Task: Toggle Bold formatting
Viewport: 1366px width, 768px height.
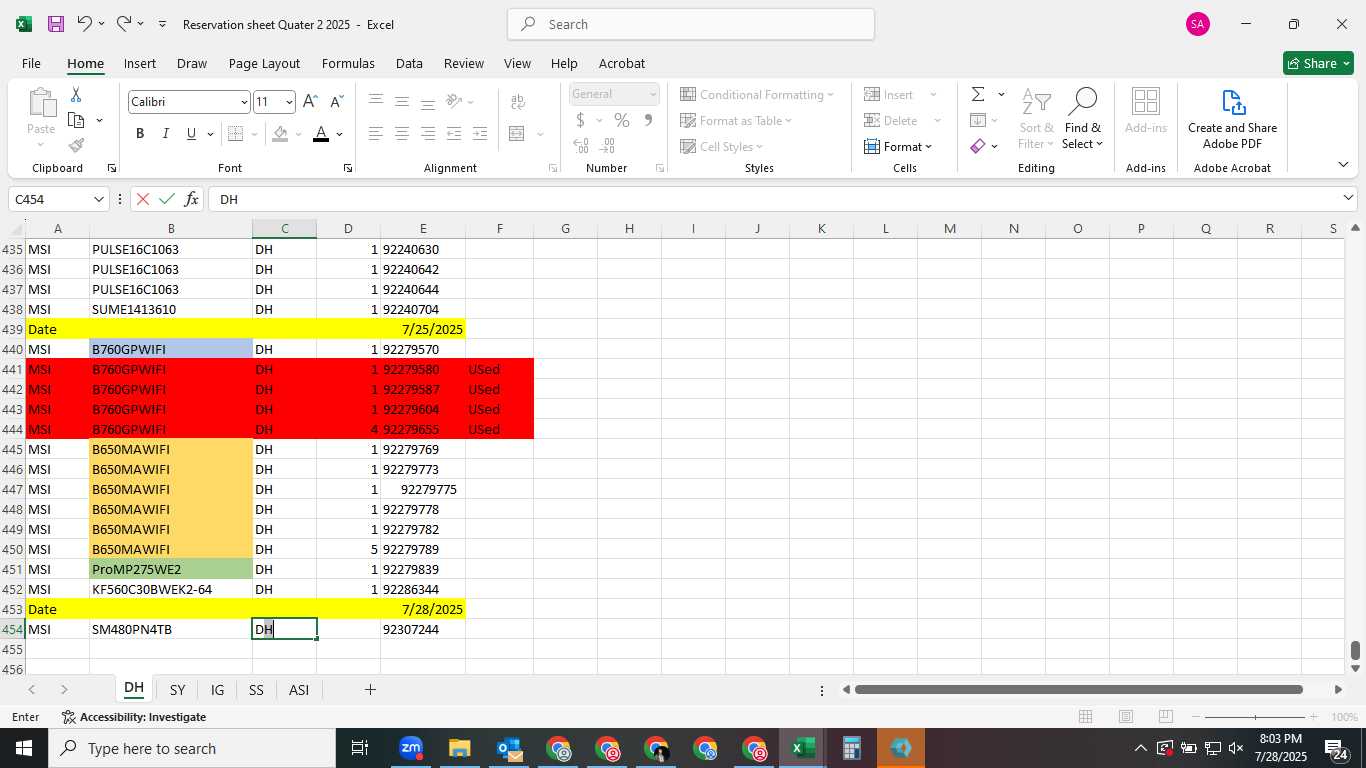Action: pos(140,134)
